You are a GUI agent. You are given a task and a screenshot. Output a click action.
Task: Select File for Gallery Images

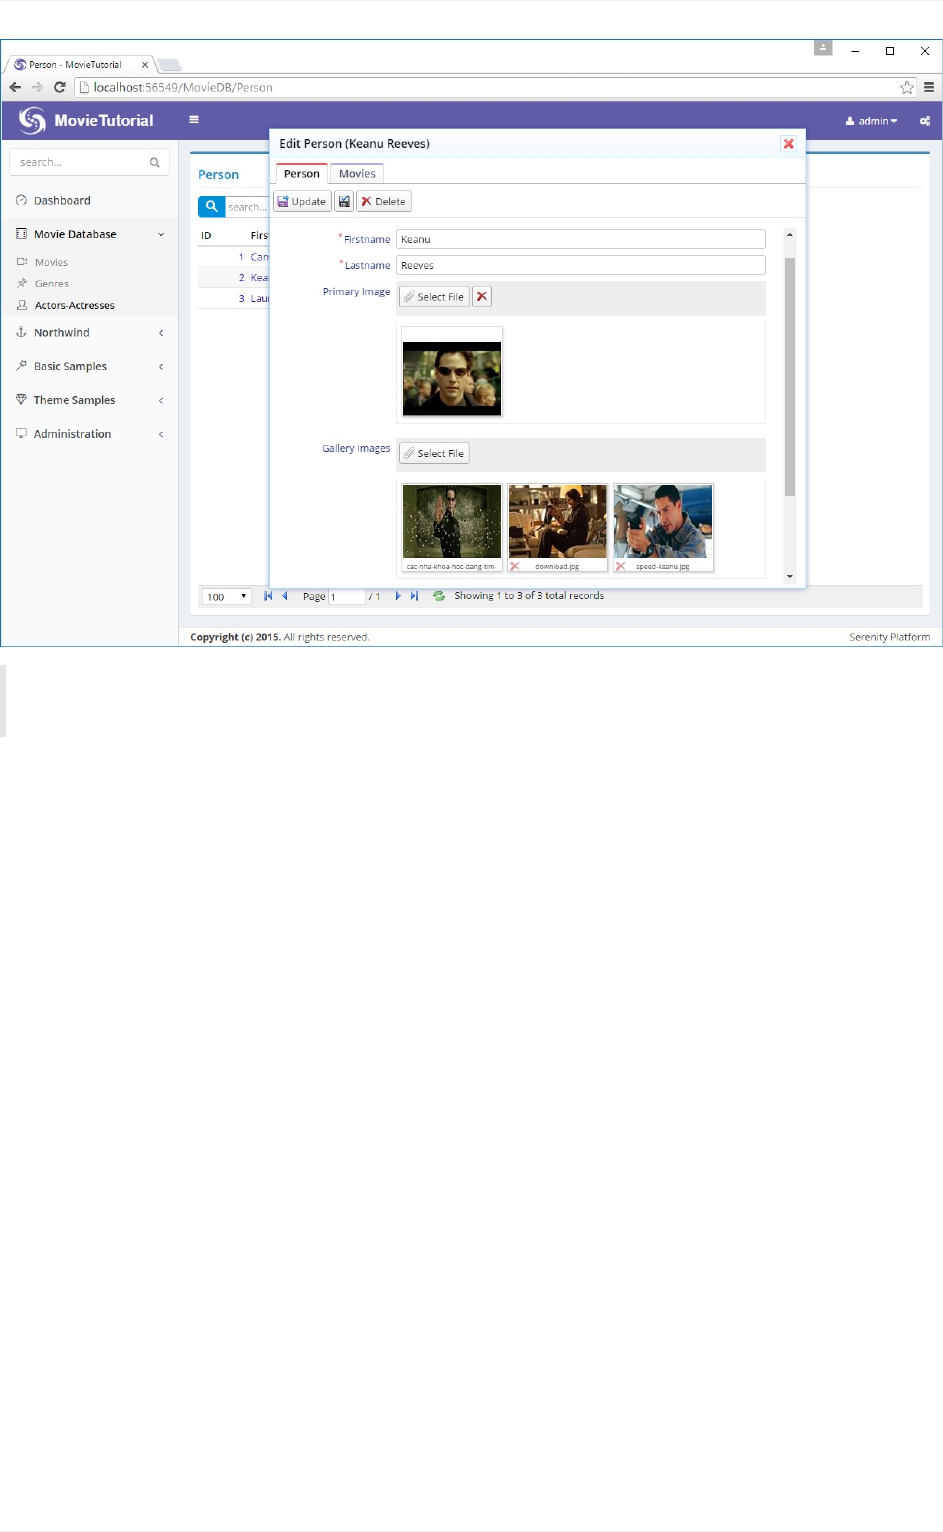tap(434, 454)
